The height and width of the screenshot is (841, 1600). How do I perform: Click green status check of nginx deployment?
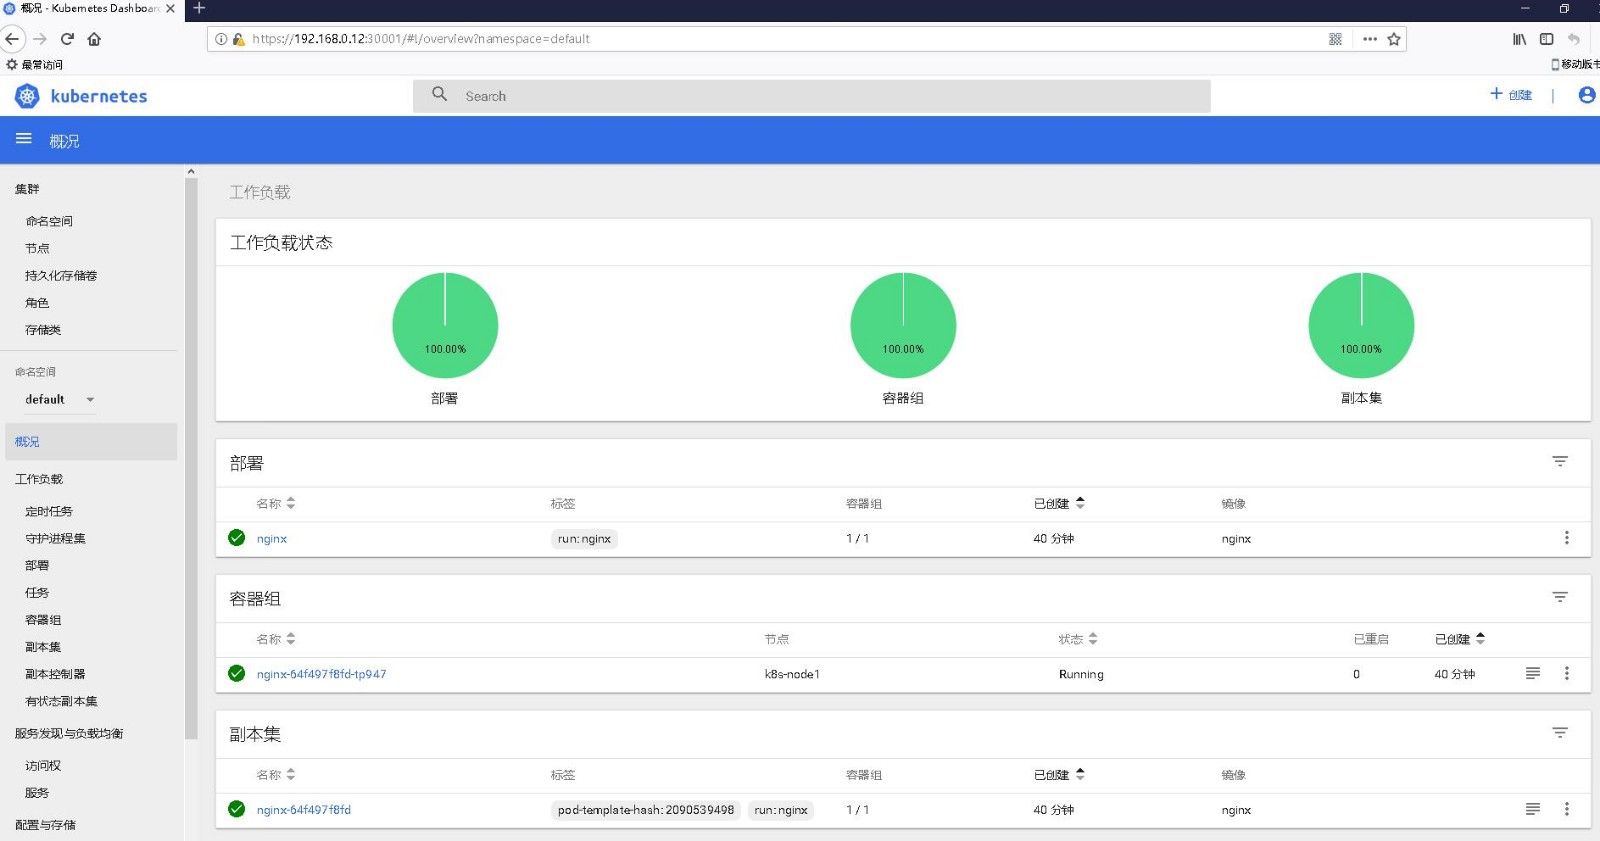tap(236, 538)
